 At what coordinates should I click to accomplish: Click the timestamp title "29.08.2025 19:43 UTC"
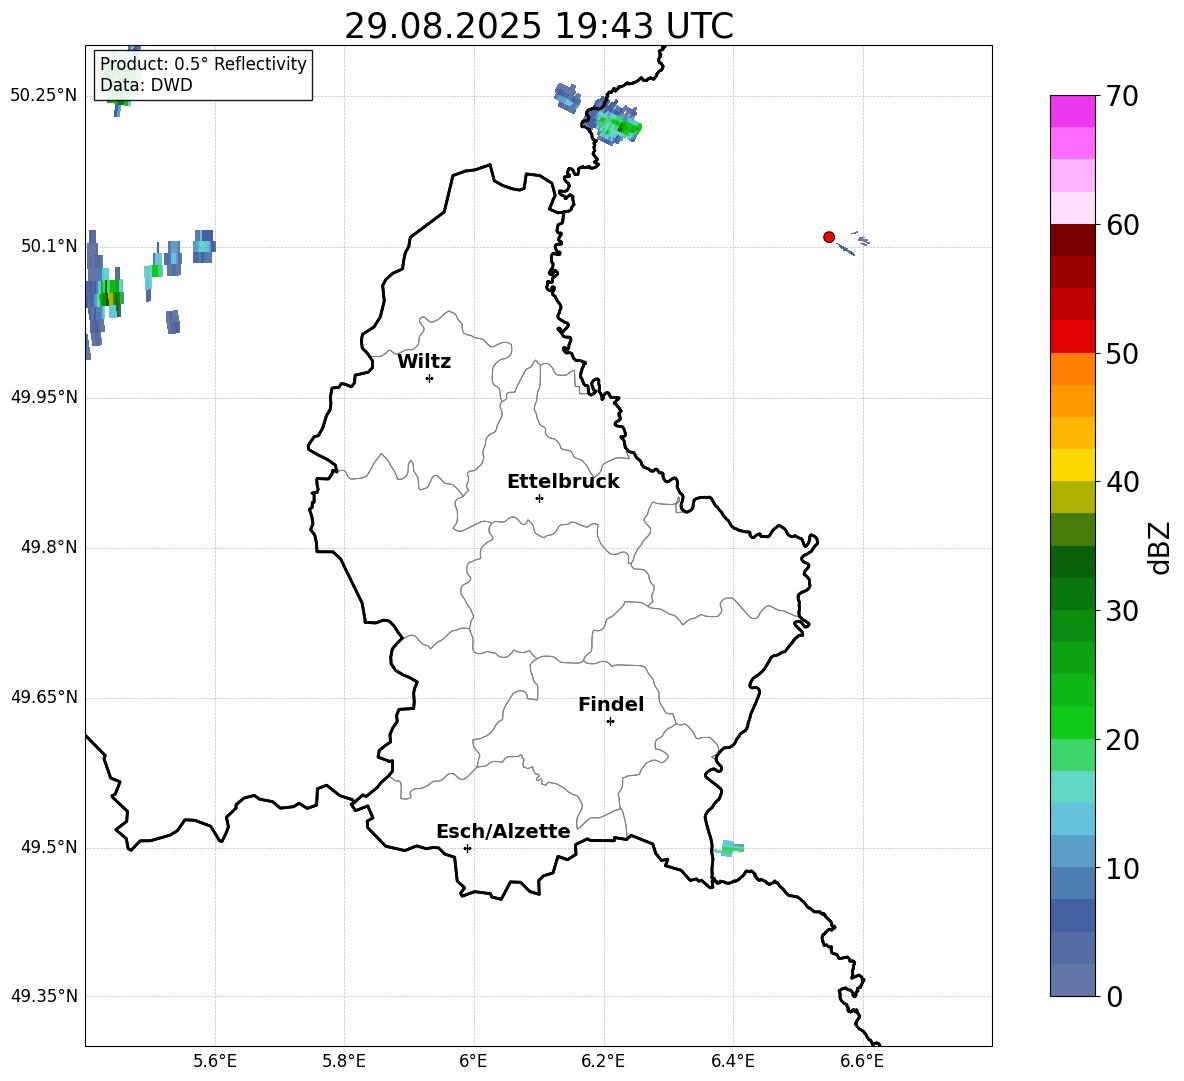538,26
